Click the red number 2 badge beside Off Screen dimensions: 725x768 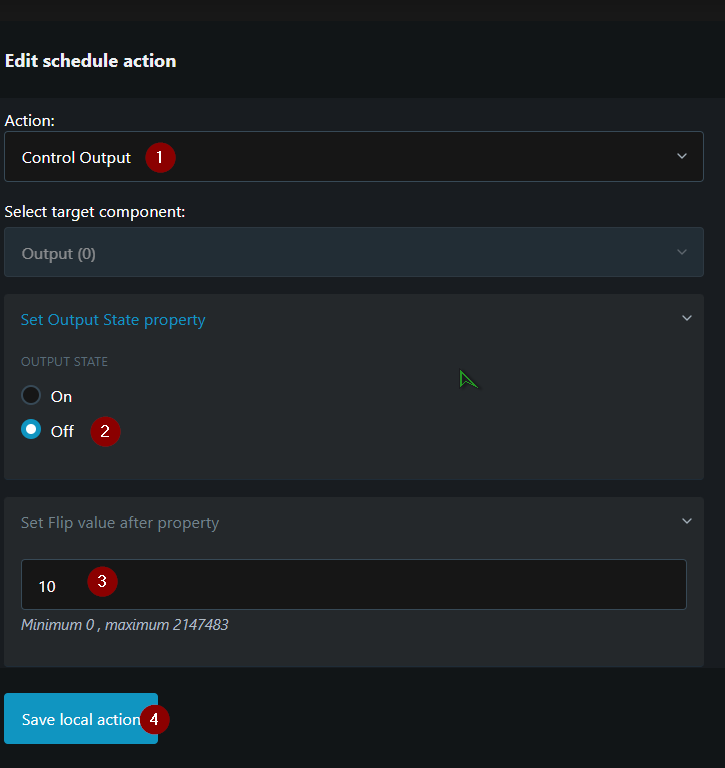pos(105,432)
